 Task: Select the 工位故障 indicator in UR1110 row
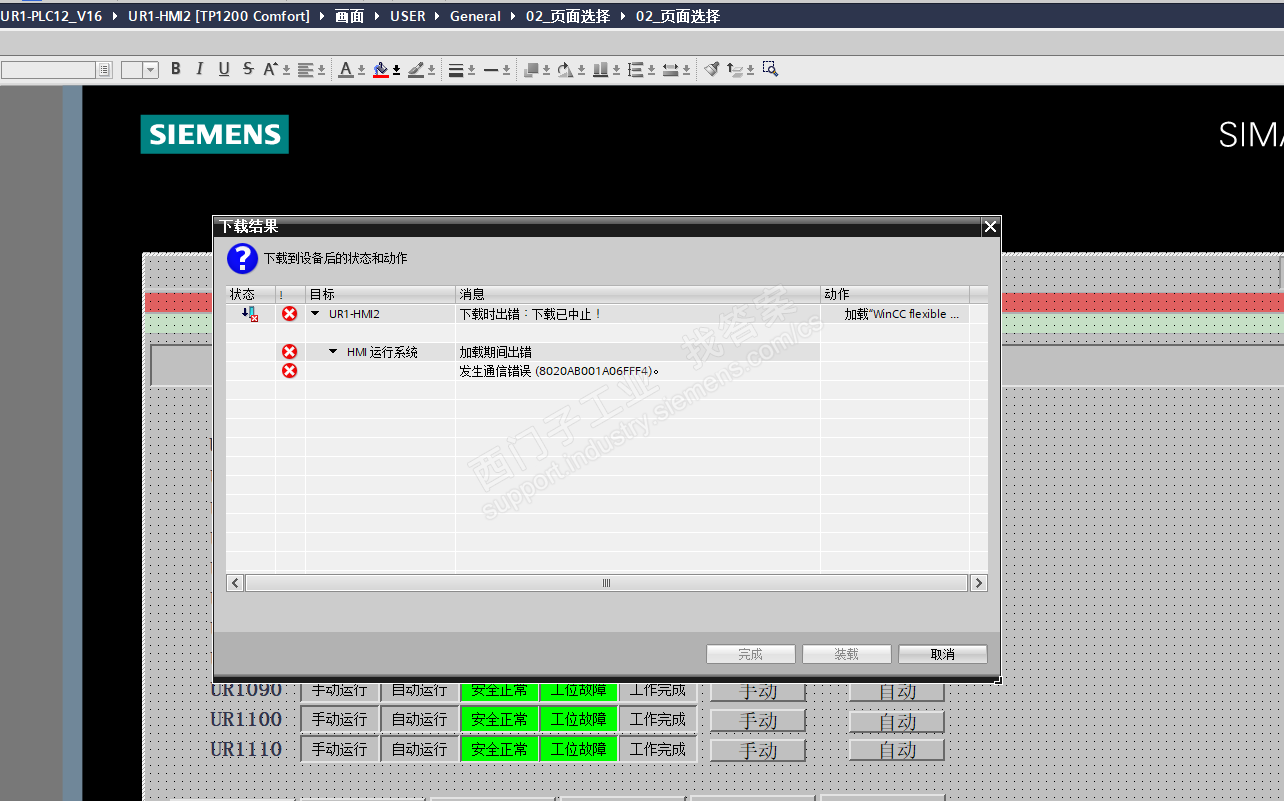pos(579,749)
